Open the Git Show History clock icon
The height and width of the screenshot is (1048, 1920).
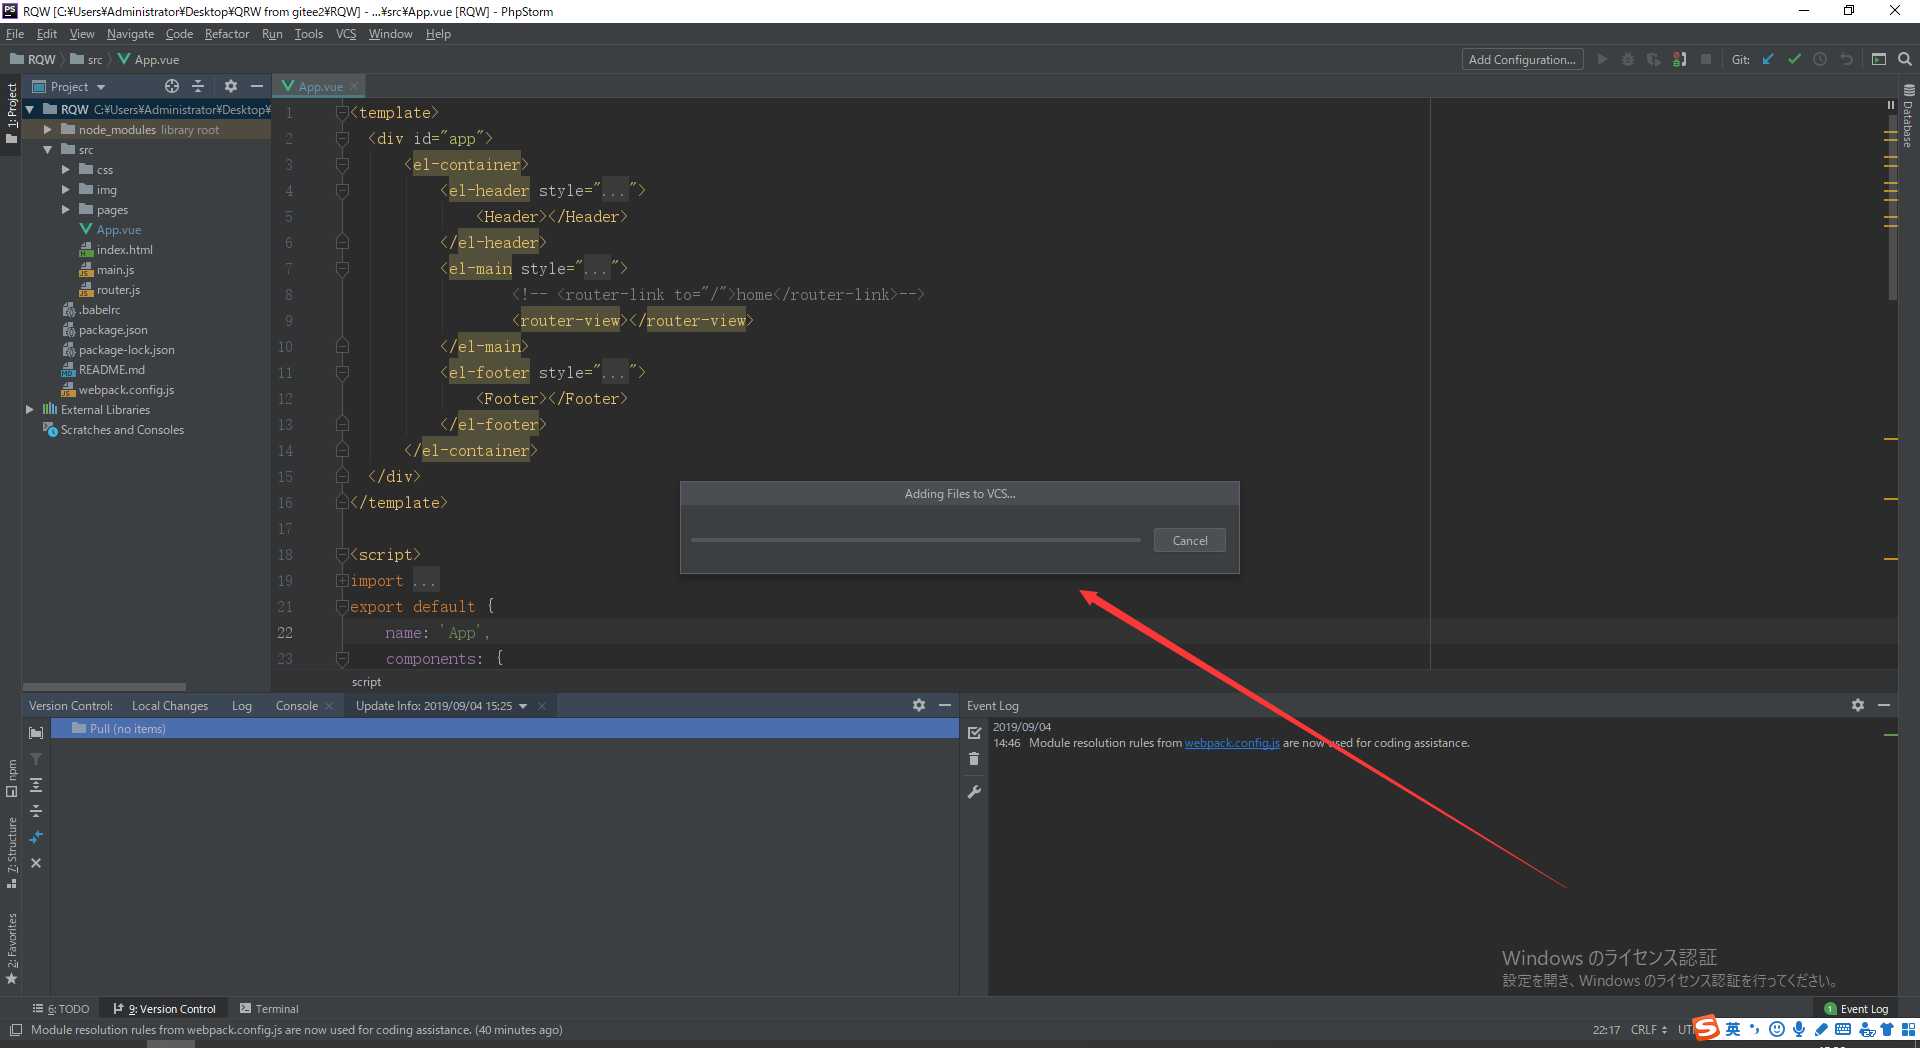coord(1820,59)
